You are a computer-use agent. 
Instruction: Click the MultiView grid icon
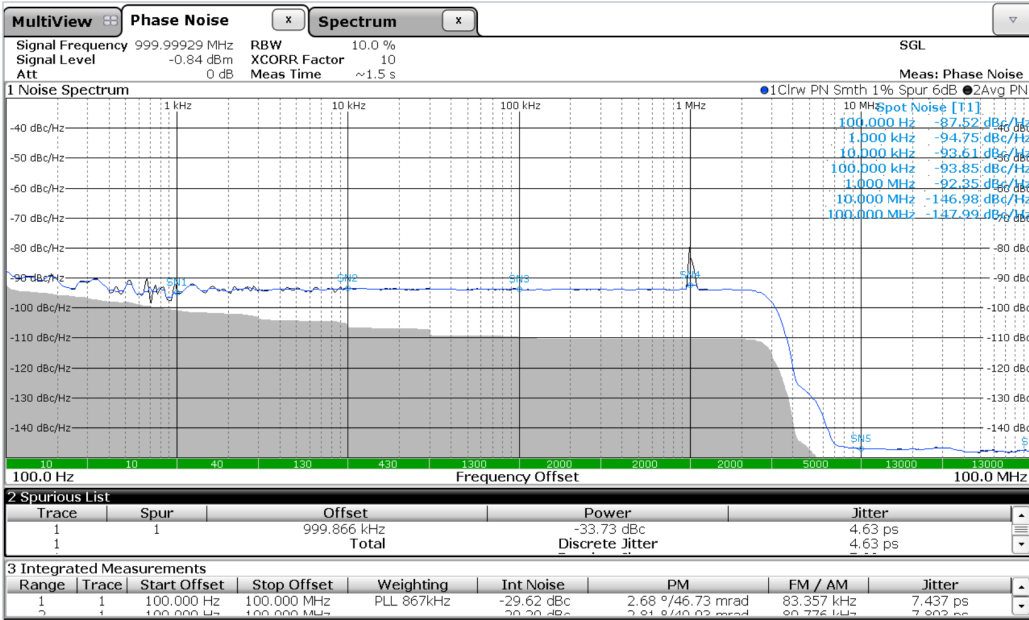(x=109, y=21)
